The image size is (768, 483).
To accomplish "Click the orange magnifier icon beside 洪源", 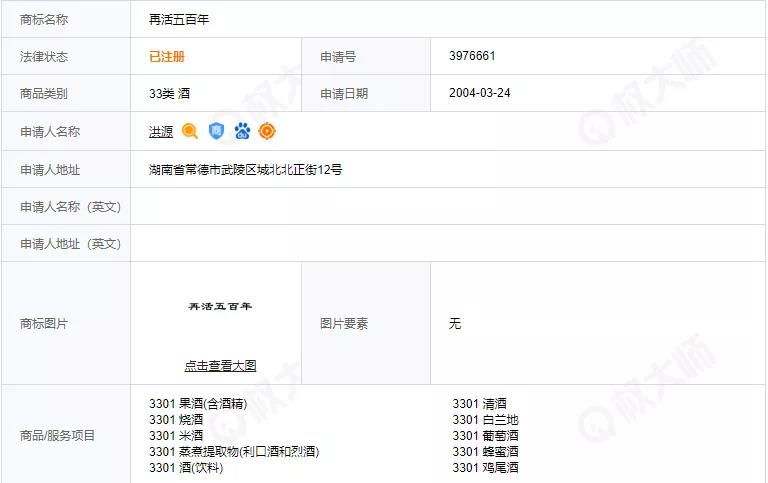I will pos(190,131).
